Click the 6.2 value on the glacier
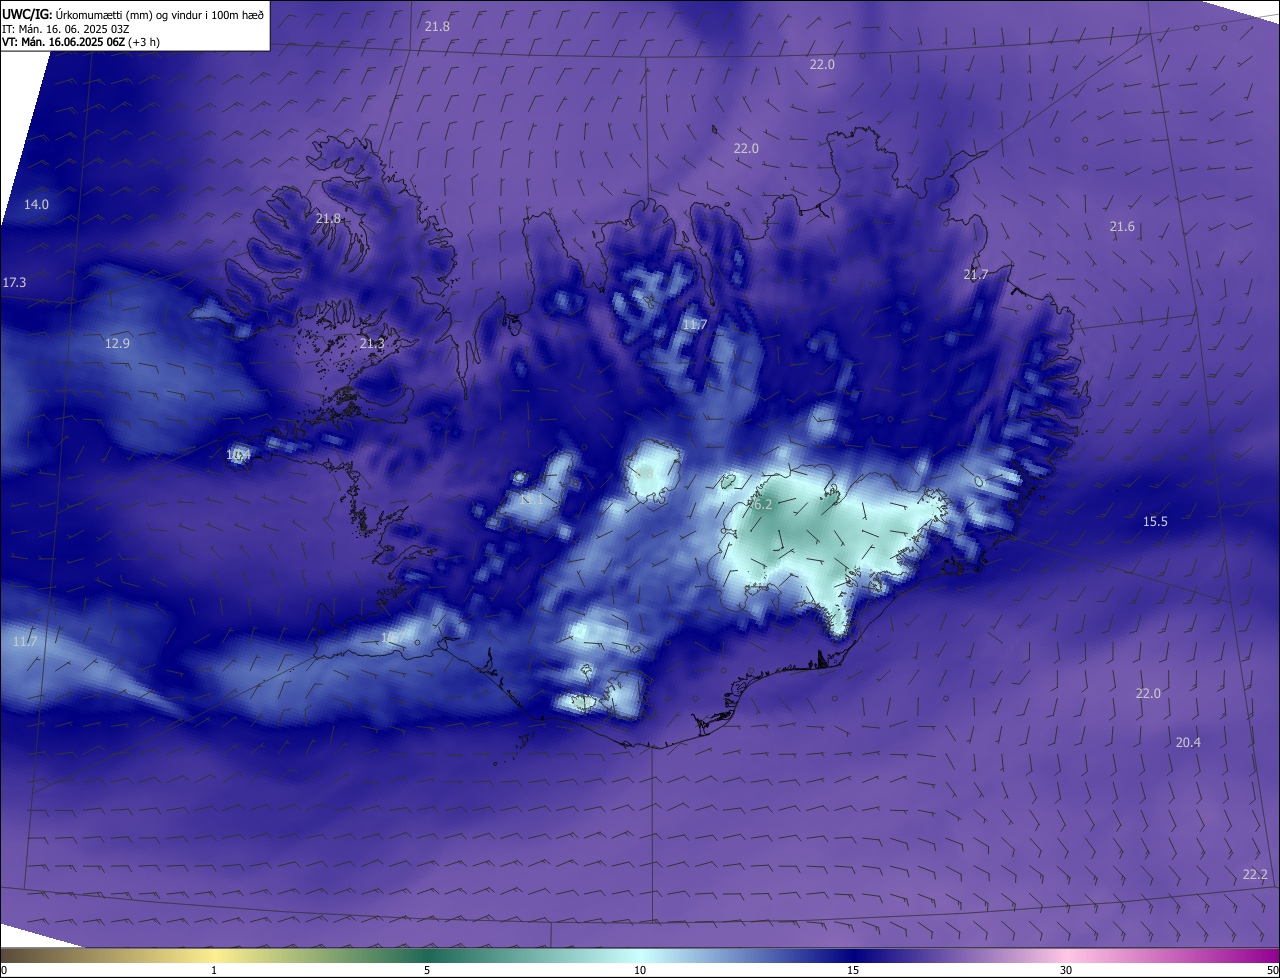The image size is (1280, 978). 762,505
